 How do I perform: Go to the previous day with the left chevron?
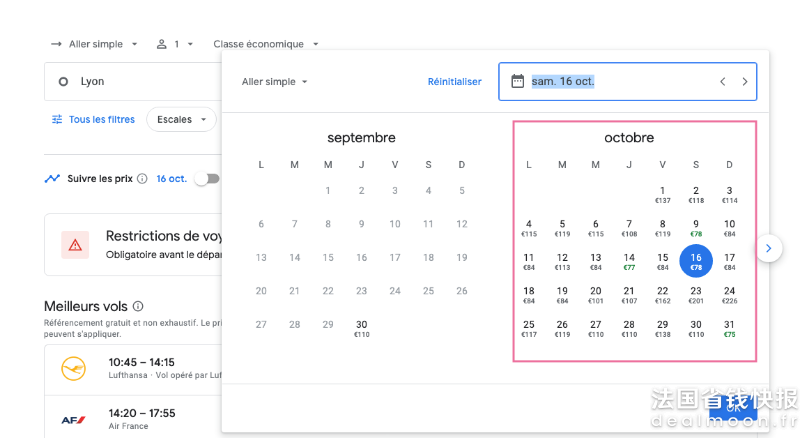722,82
